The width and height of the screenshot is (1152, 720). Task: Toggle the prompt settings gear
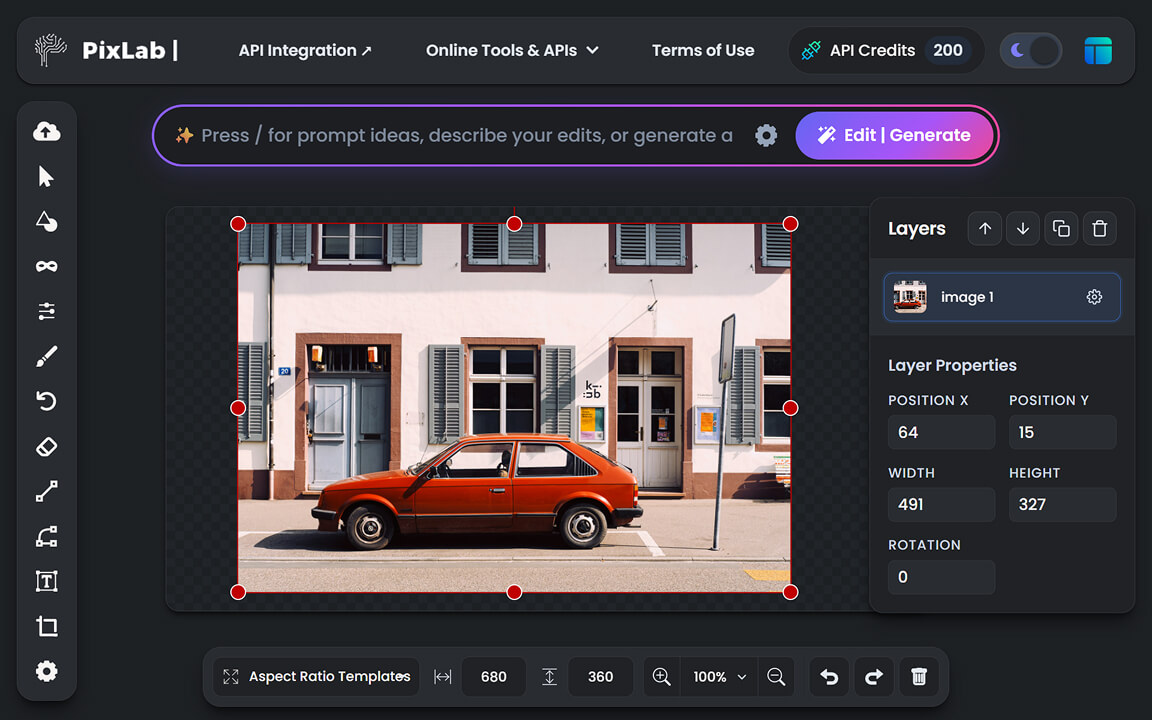pos(766,136)
